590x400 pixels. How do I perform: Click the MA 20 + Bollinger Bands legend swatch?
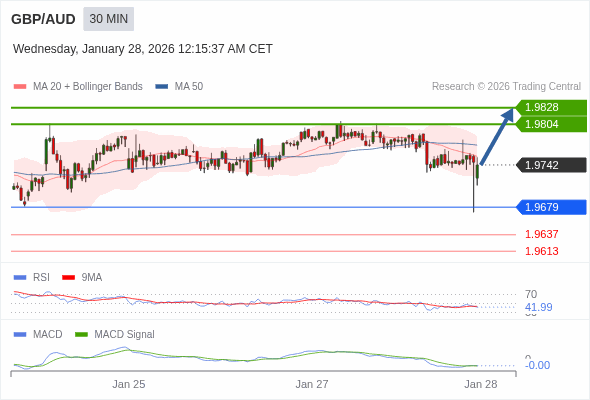click(20, 87)
